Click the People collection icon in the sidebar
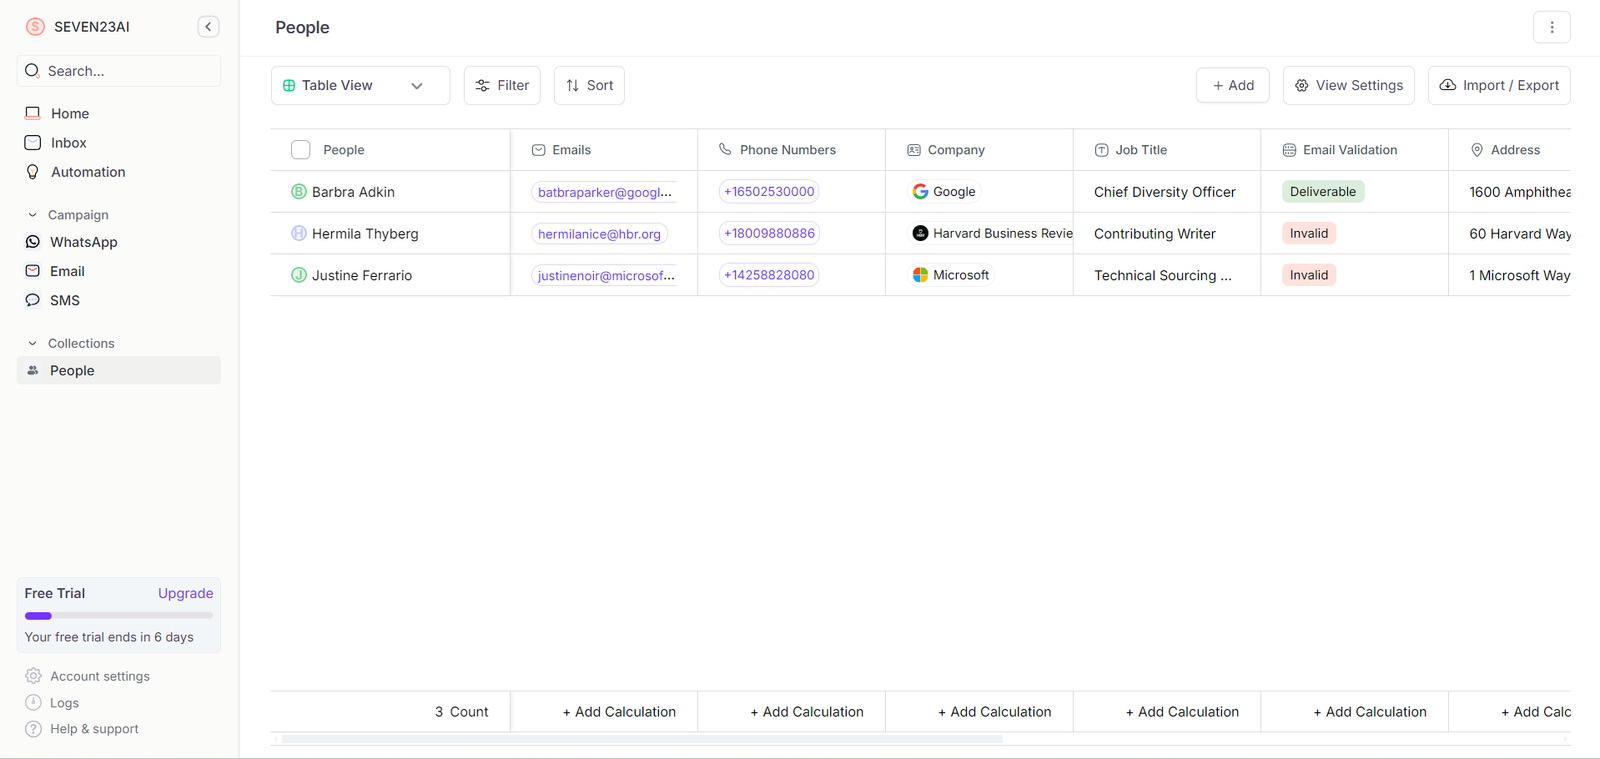Viewport: 1600px width, 759px height. [x=33, y=370]
